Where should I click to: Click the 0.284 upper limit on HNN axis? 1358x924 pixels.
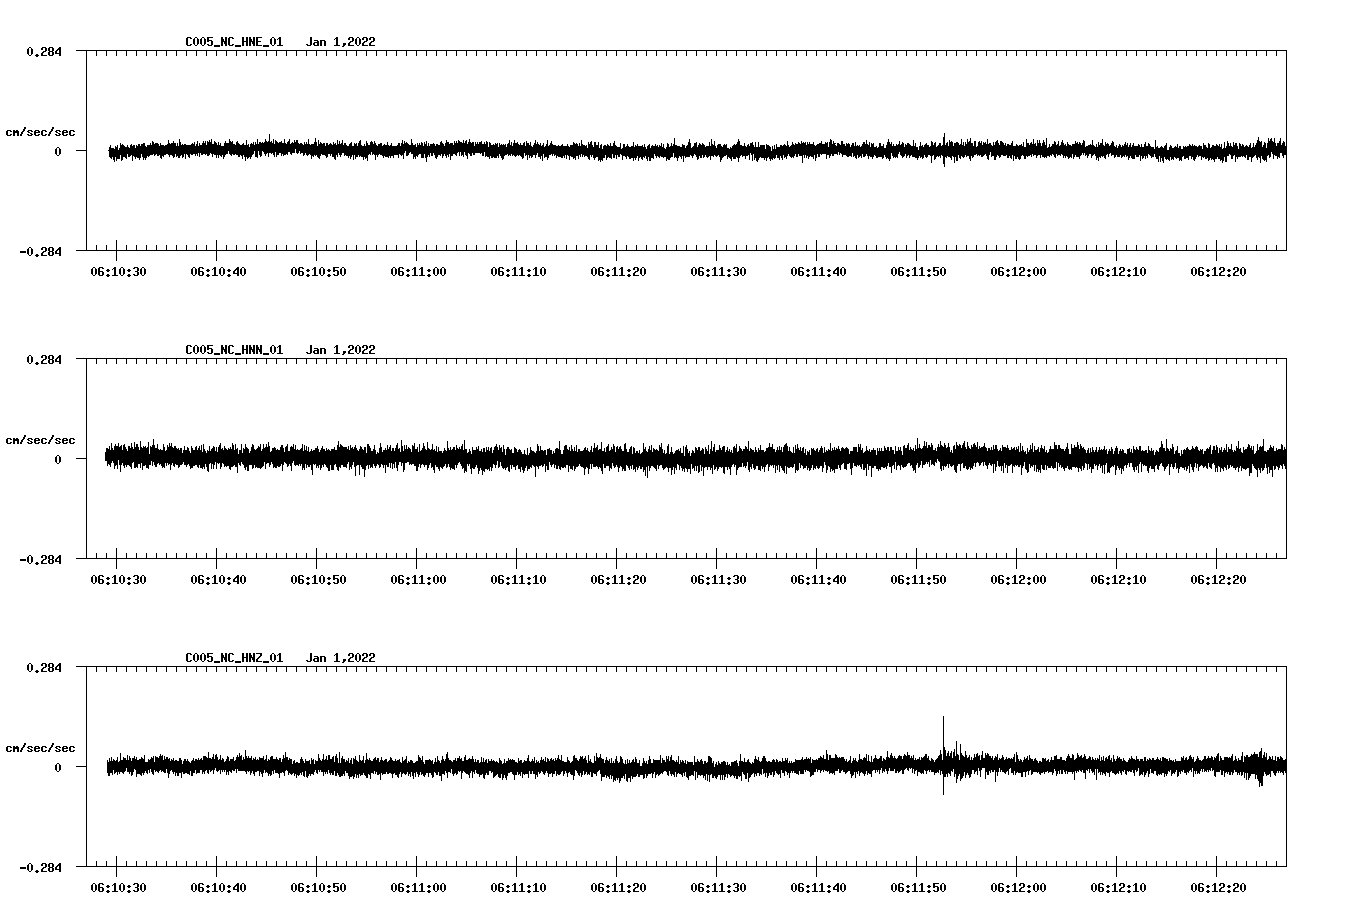[x=43, y=360]
